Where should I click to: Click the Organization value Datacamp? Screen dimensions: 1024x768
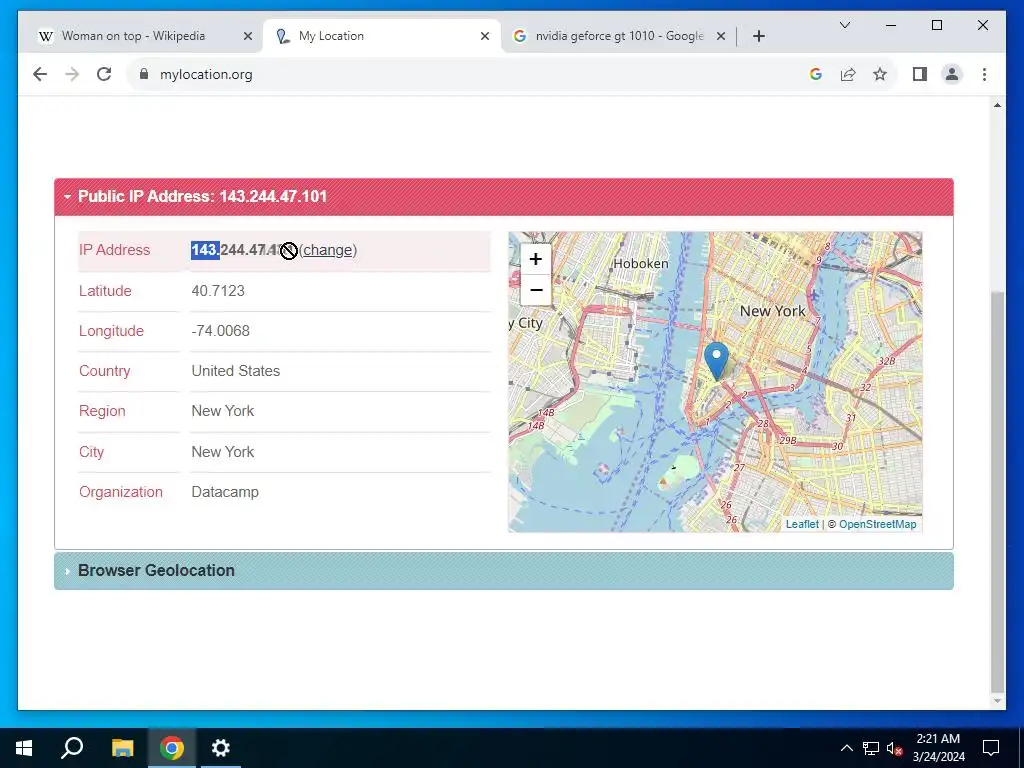[x=225, y=492]
